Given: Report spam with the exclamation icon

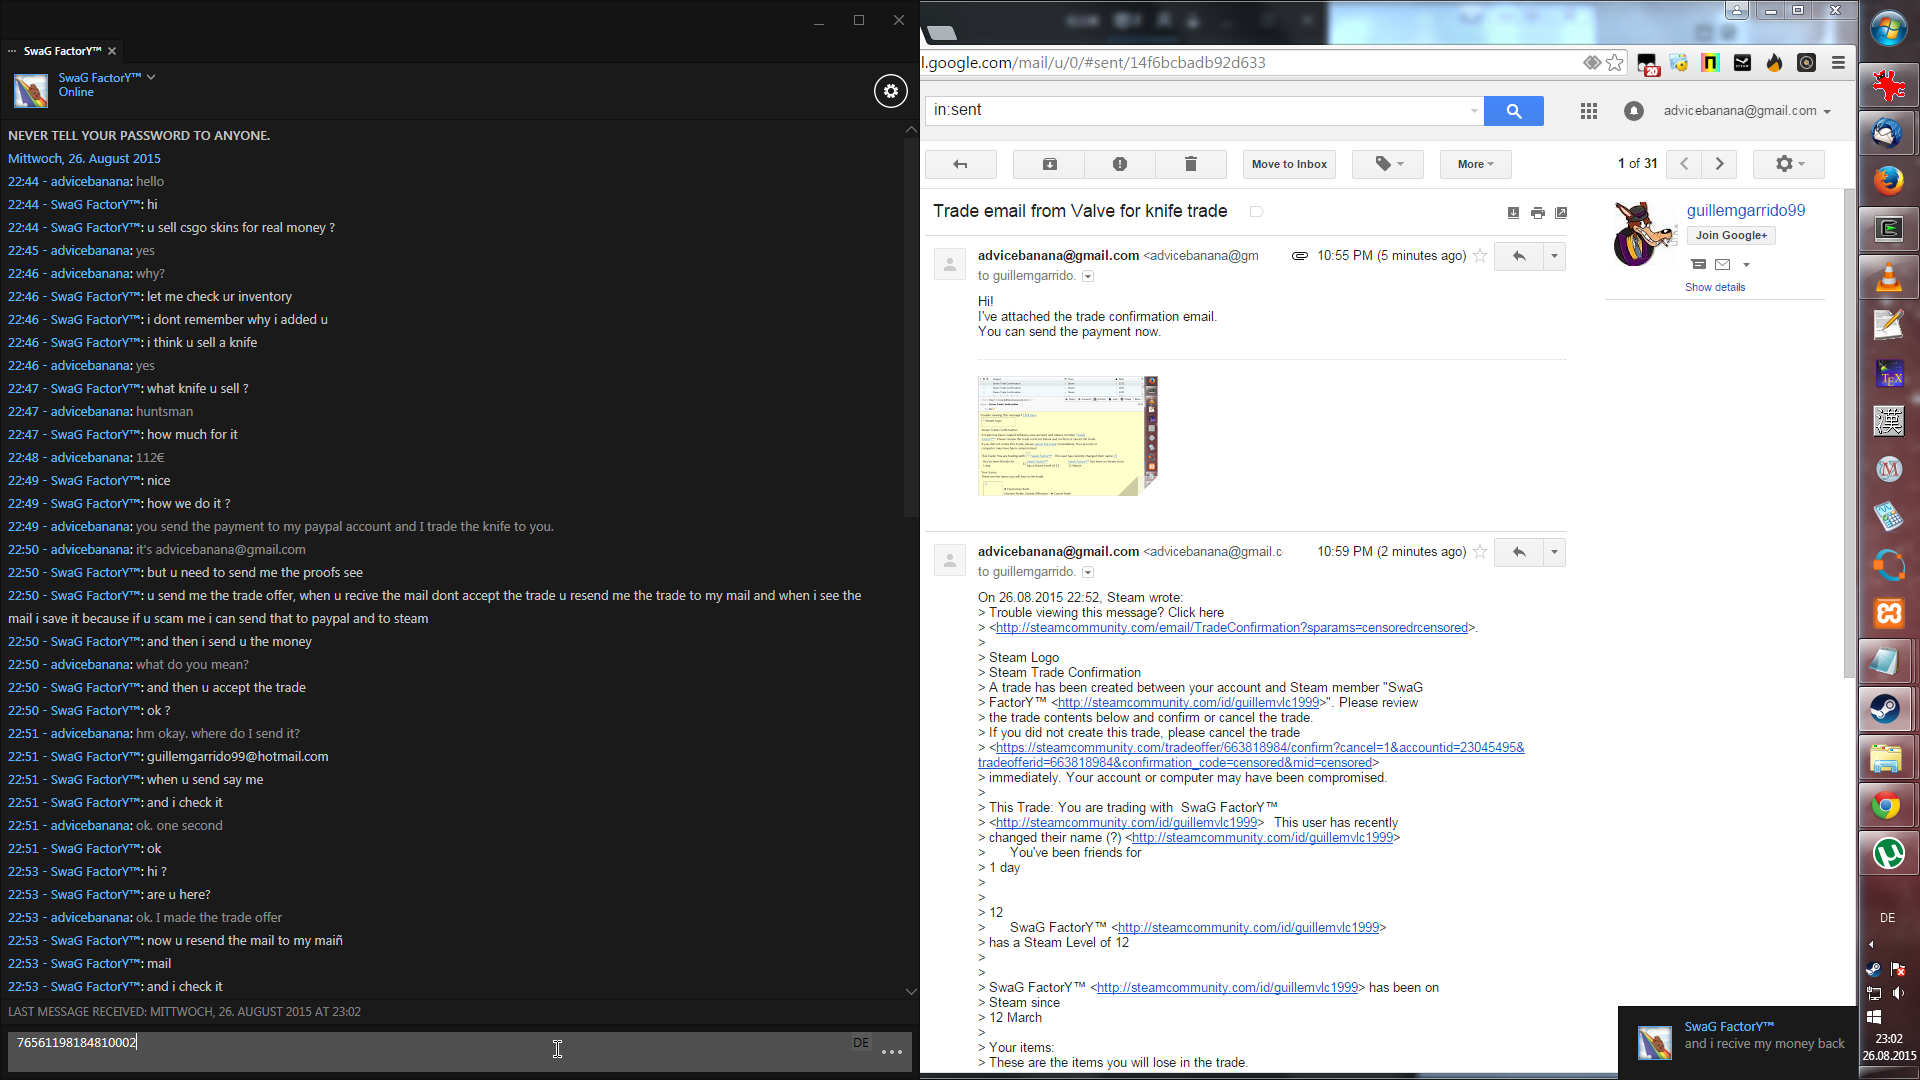Looking at the screenshot, I should (1119, 164).
